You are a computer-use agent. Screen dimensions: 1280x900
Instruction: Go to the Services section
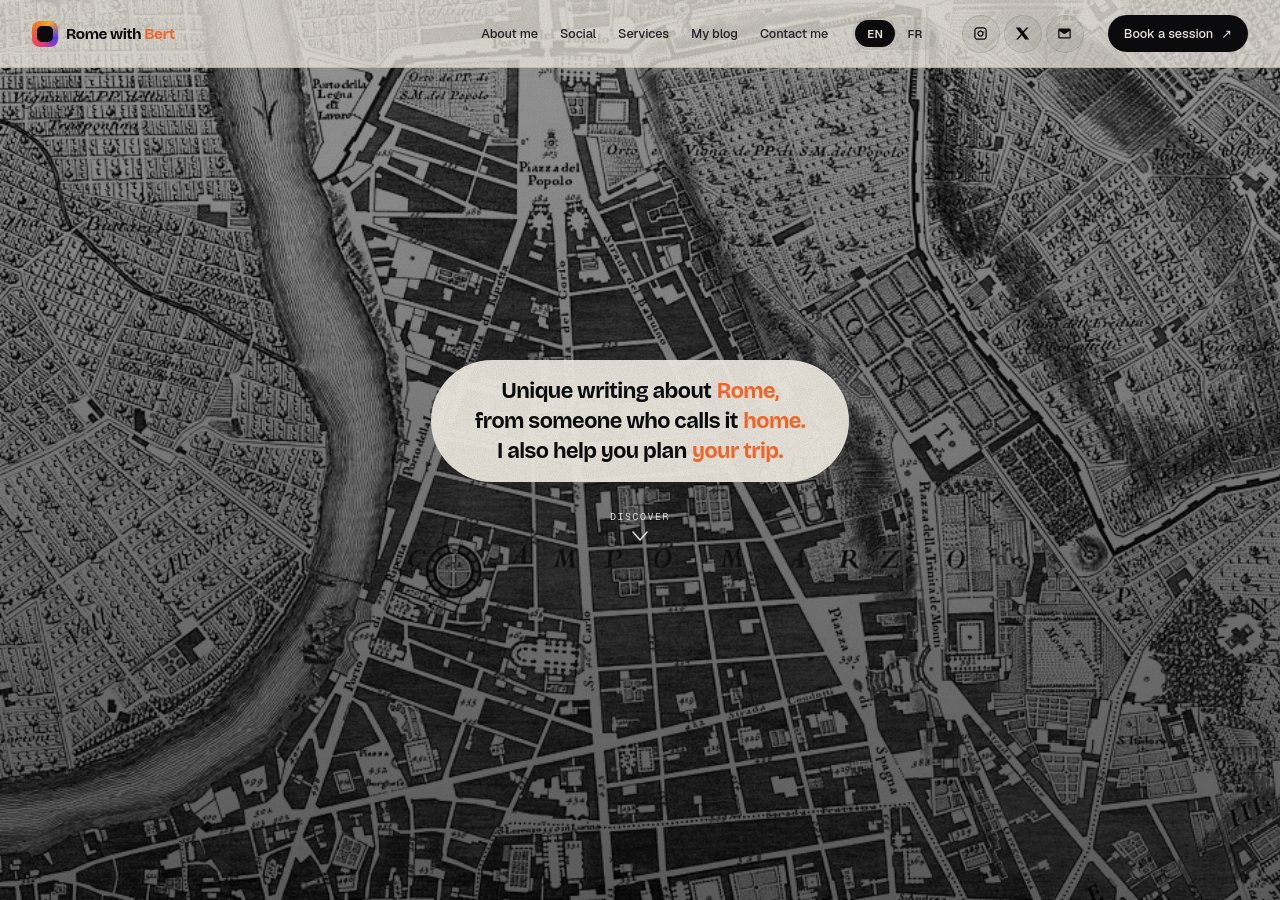(643, 34)
